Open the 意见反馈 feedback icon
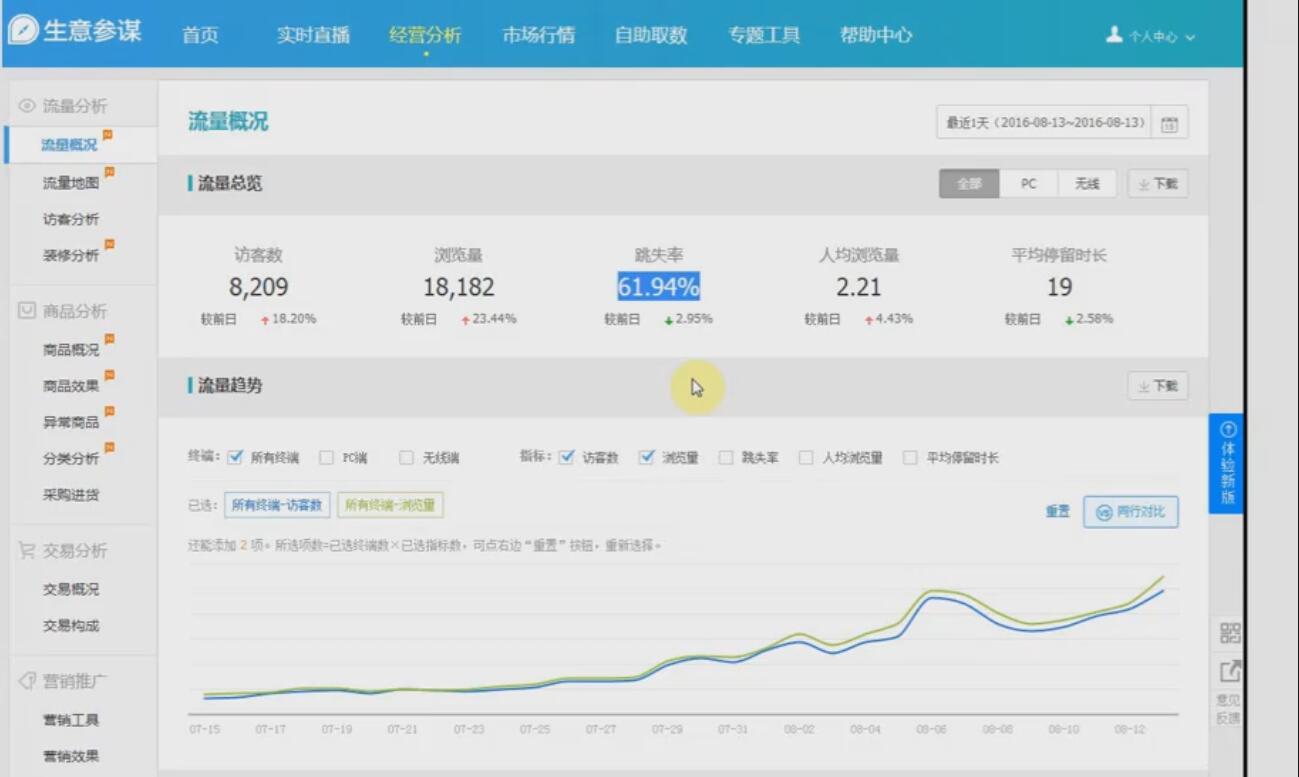The height and width of the screenshot is (777, 1299). tap(1230, 672)
